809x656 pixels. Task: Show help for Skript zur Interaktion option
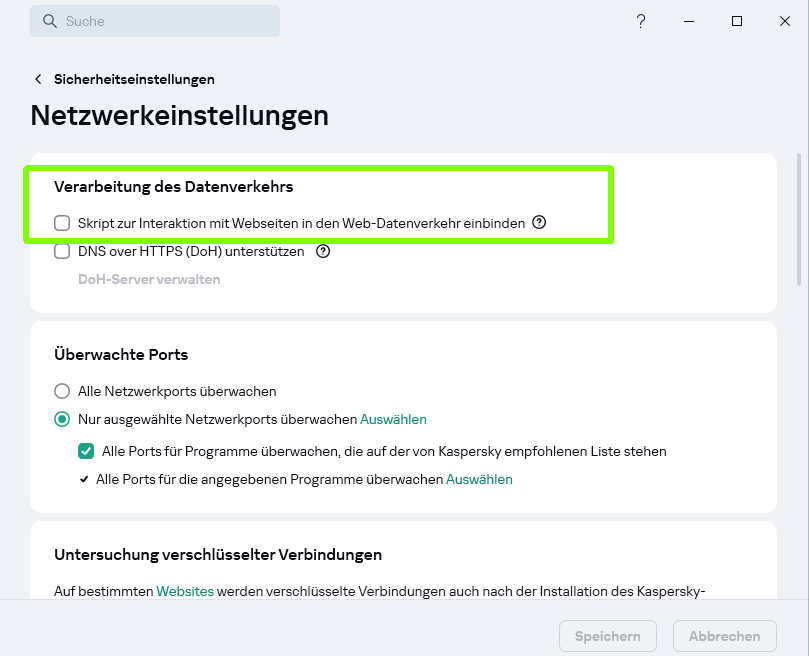pyautogui.click(x=539, y=222)
